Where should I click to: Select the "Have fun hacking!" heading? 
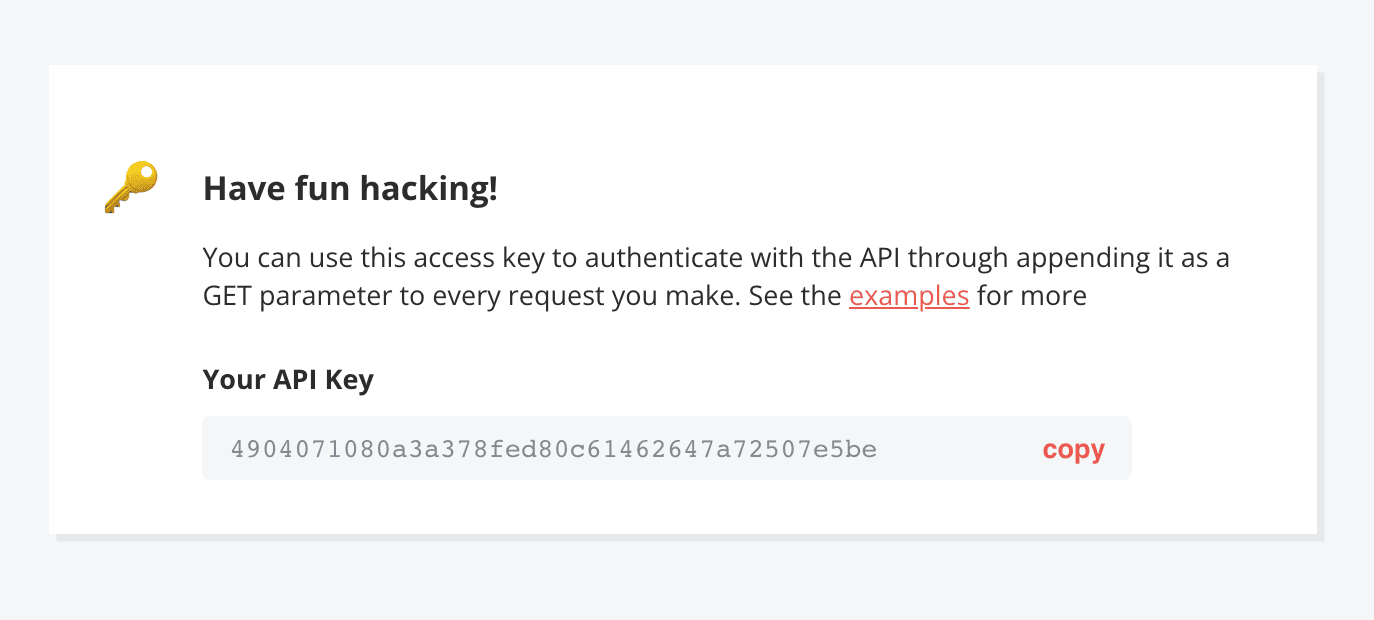point(350,189)
